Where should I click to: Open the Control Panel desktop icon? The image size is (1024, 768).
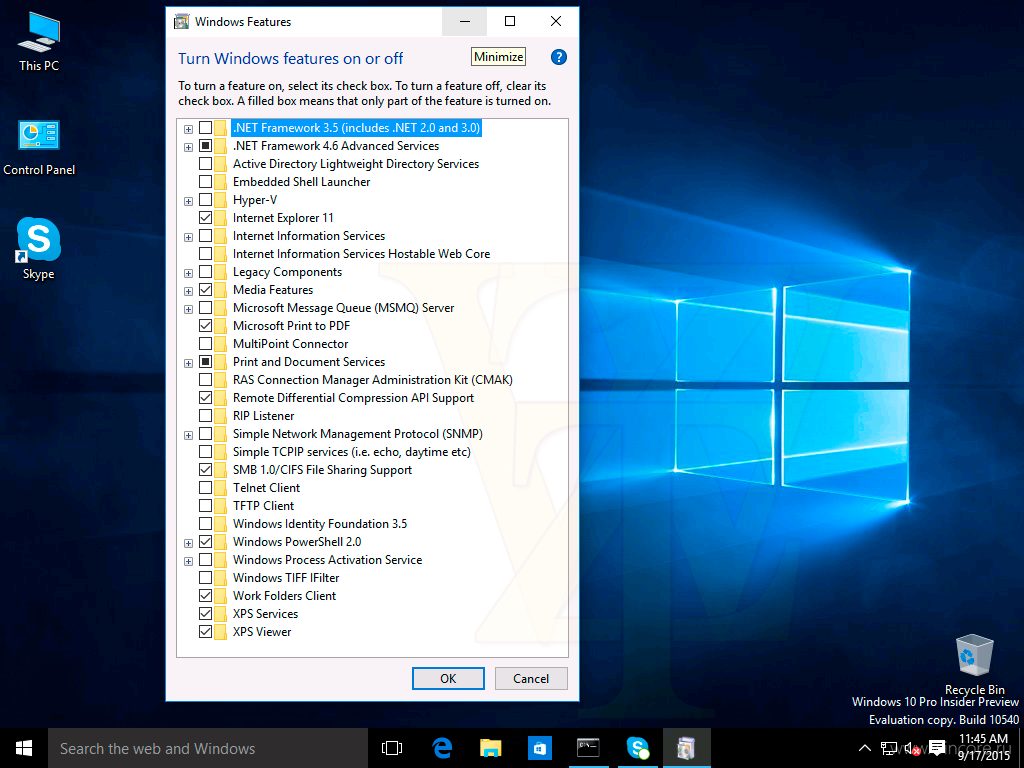pyautogui.click(x=39, y=148)
